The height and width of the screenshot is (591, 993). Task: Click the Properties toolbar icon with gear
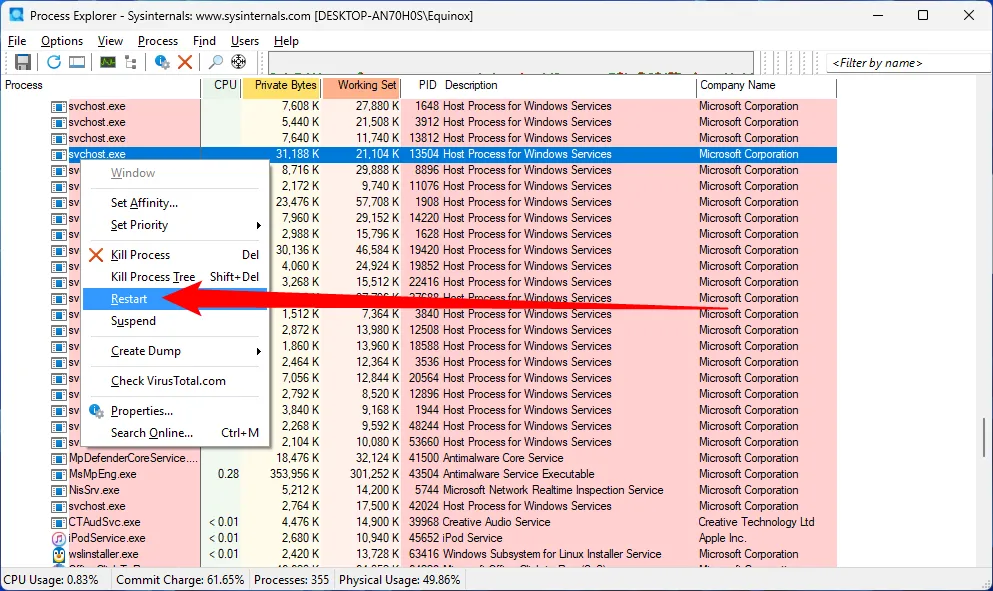point(162,62)
